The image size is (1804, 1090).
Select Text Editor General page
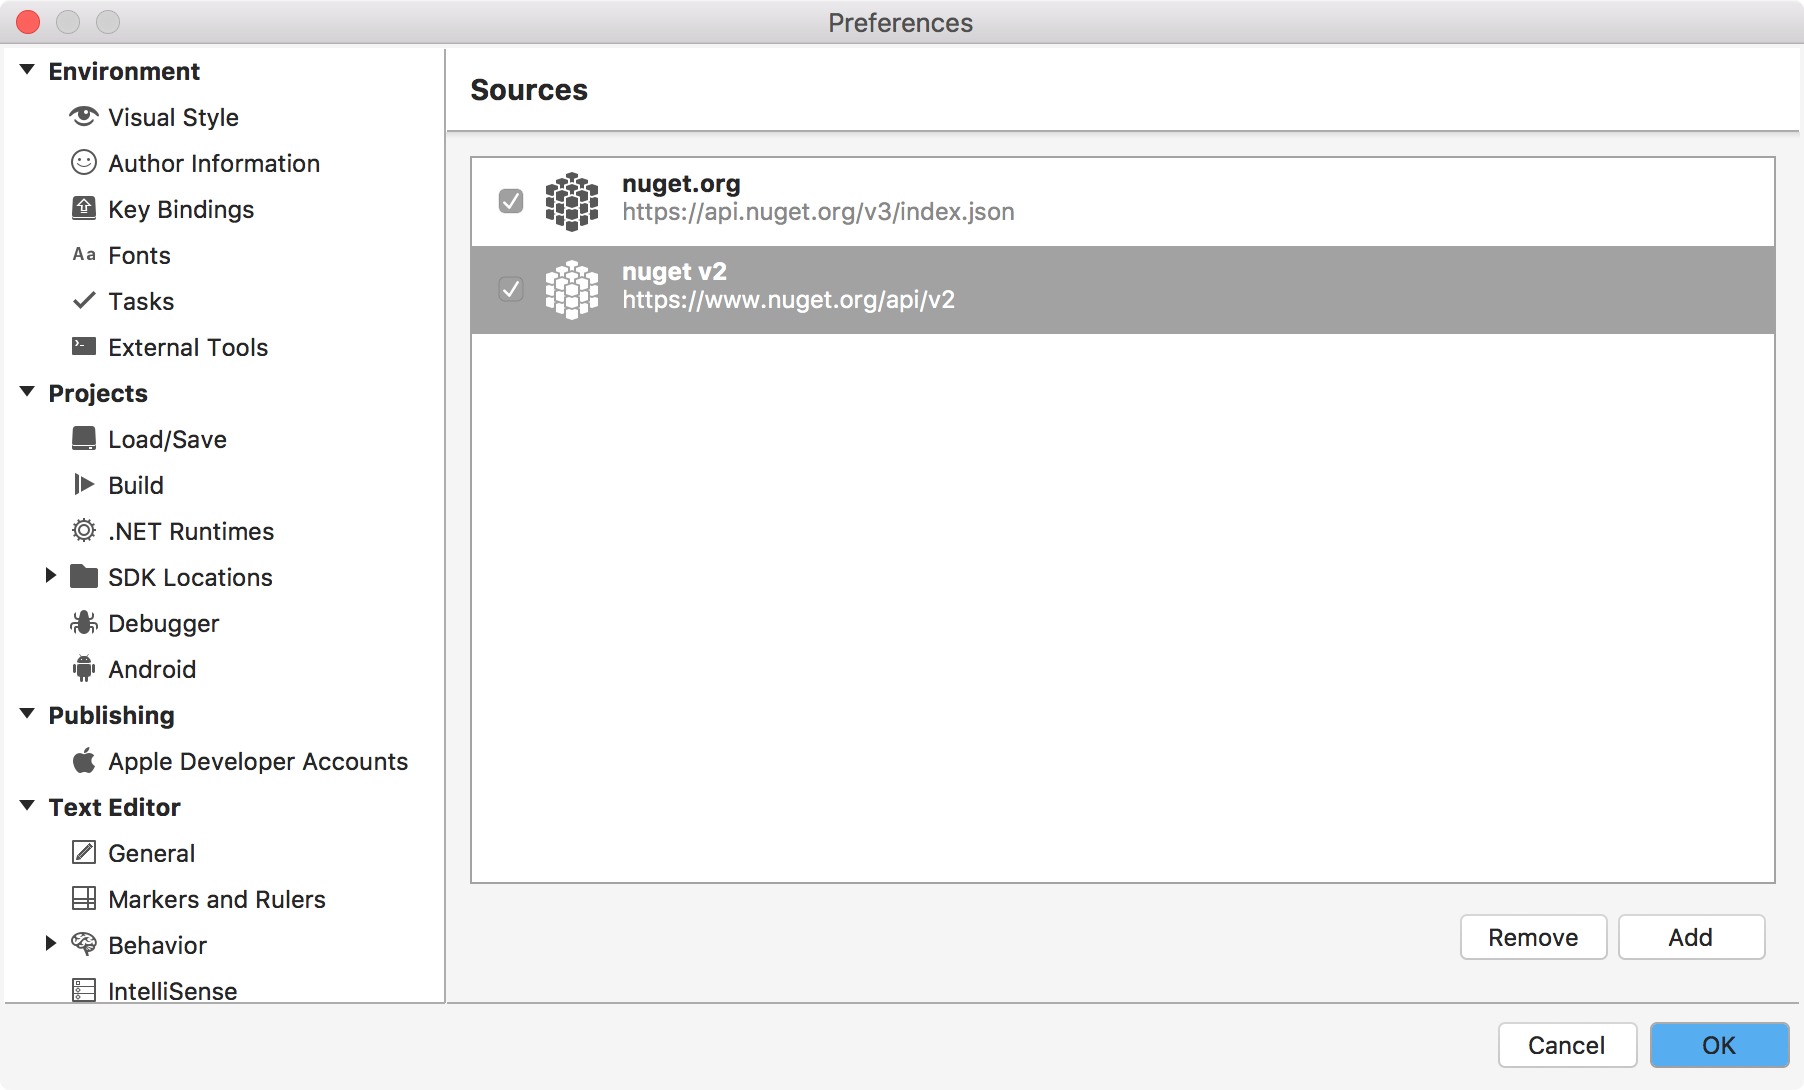[151, 853]
